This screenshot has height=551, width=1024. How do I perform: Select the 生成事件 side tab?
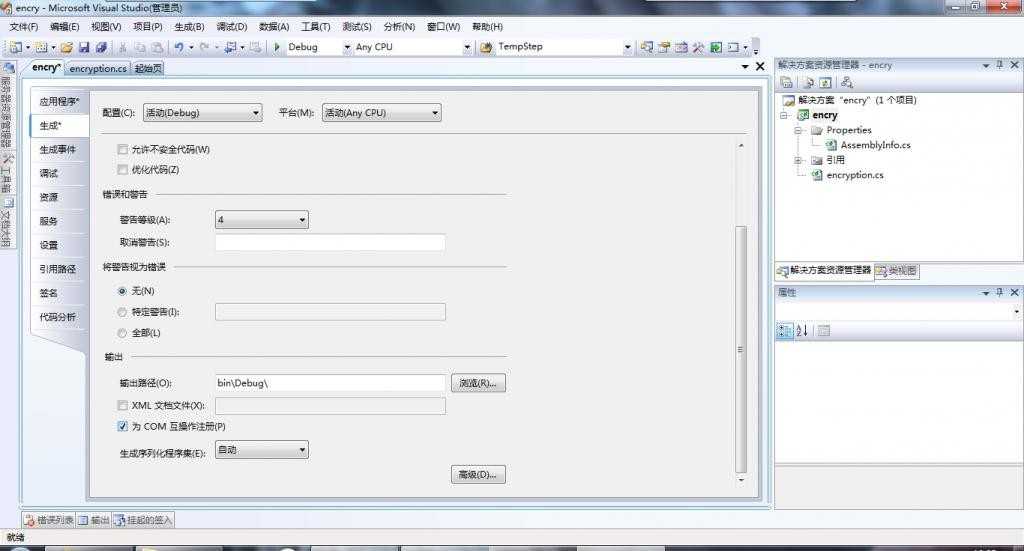(x=57, y=150)
